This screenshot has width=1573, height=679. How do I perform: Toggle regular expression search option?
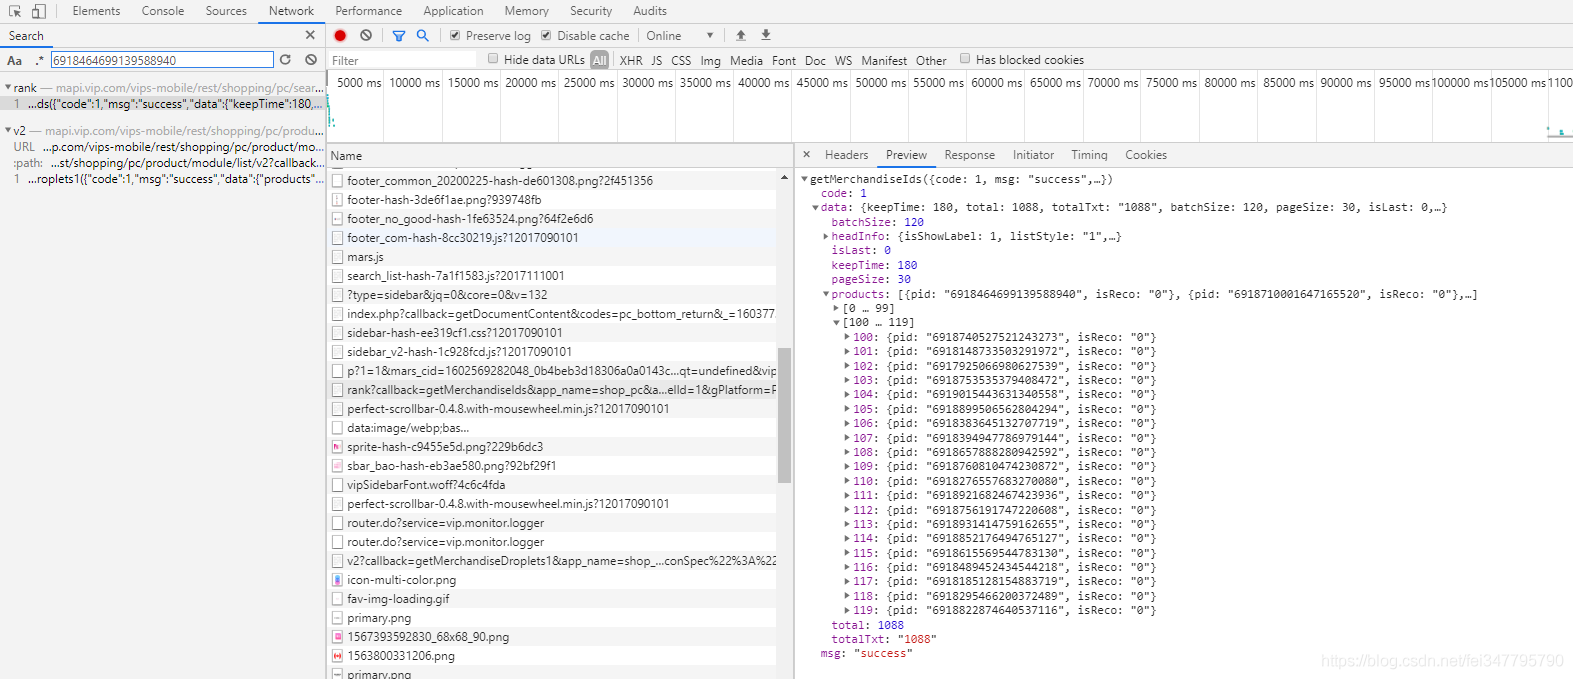(x=40, y=60)
